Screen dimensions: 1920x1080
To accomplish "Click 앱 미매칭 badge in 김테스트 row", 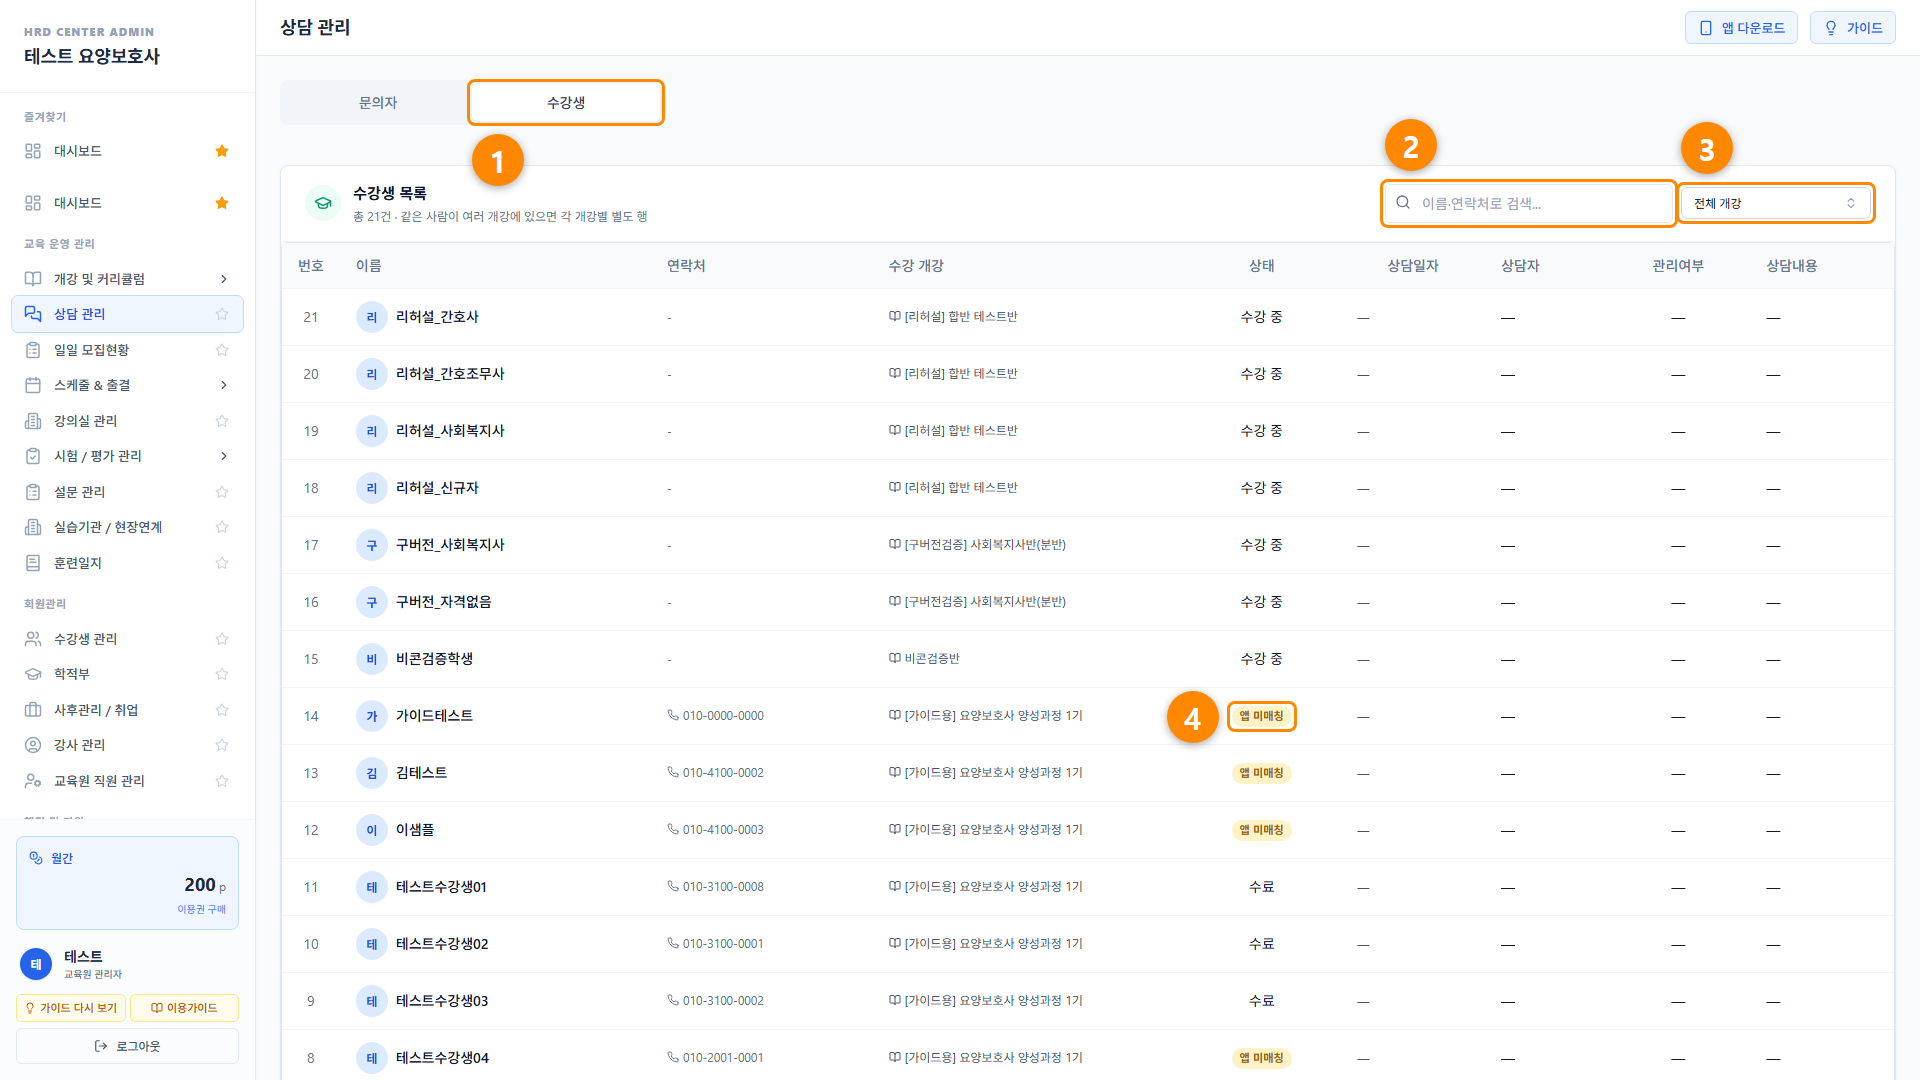I will (1261, 773).
